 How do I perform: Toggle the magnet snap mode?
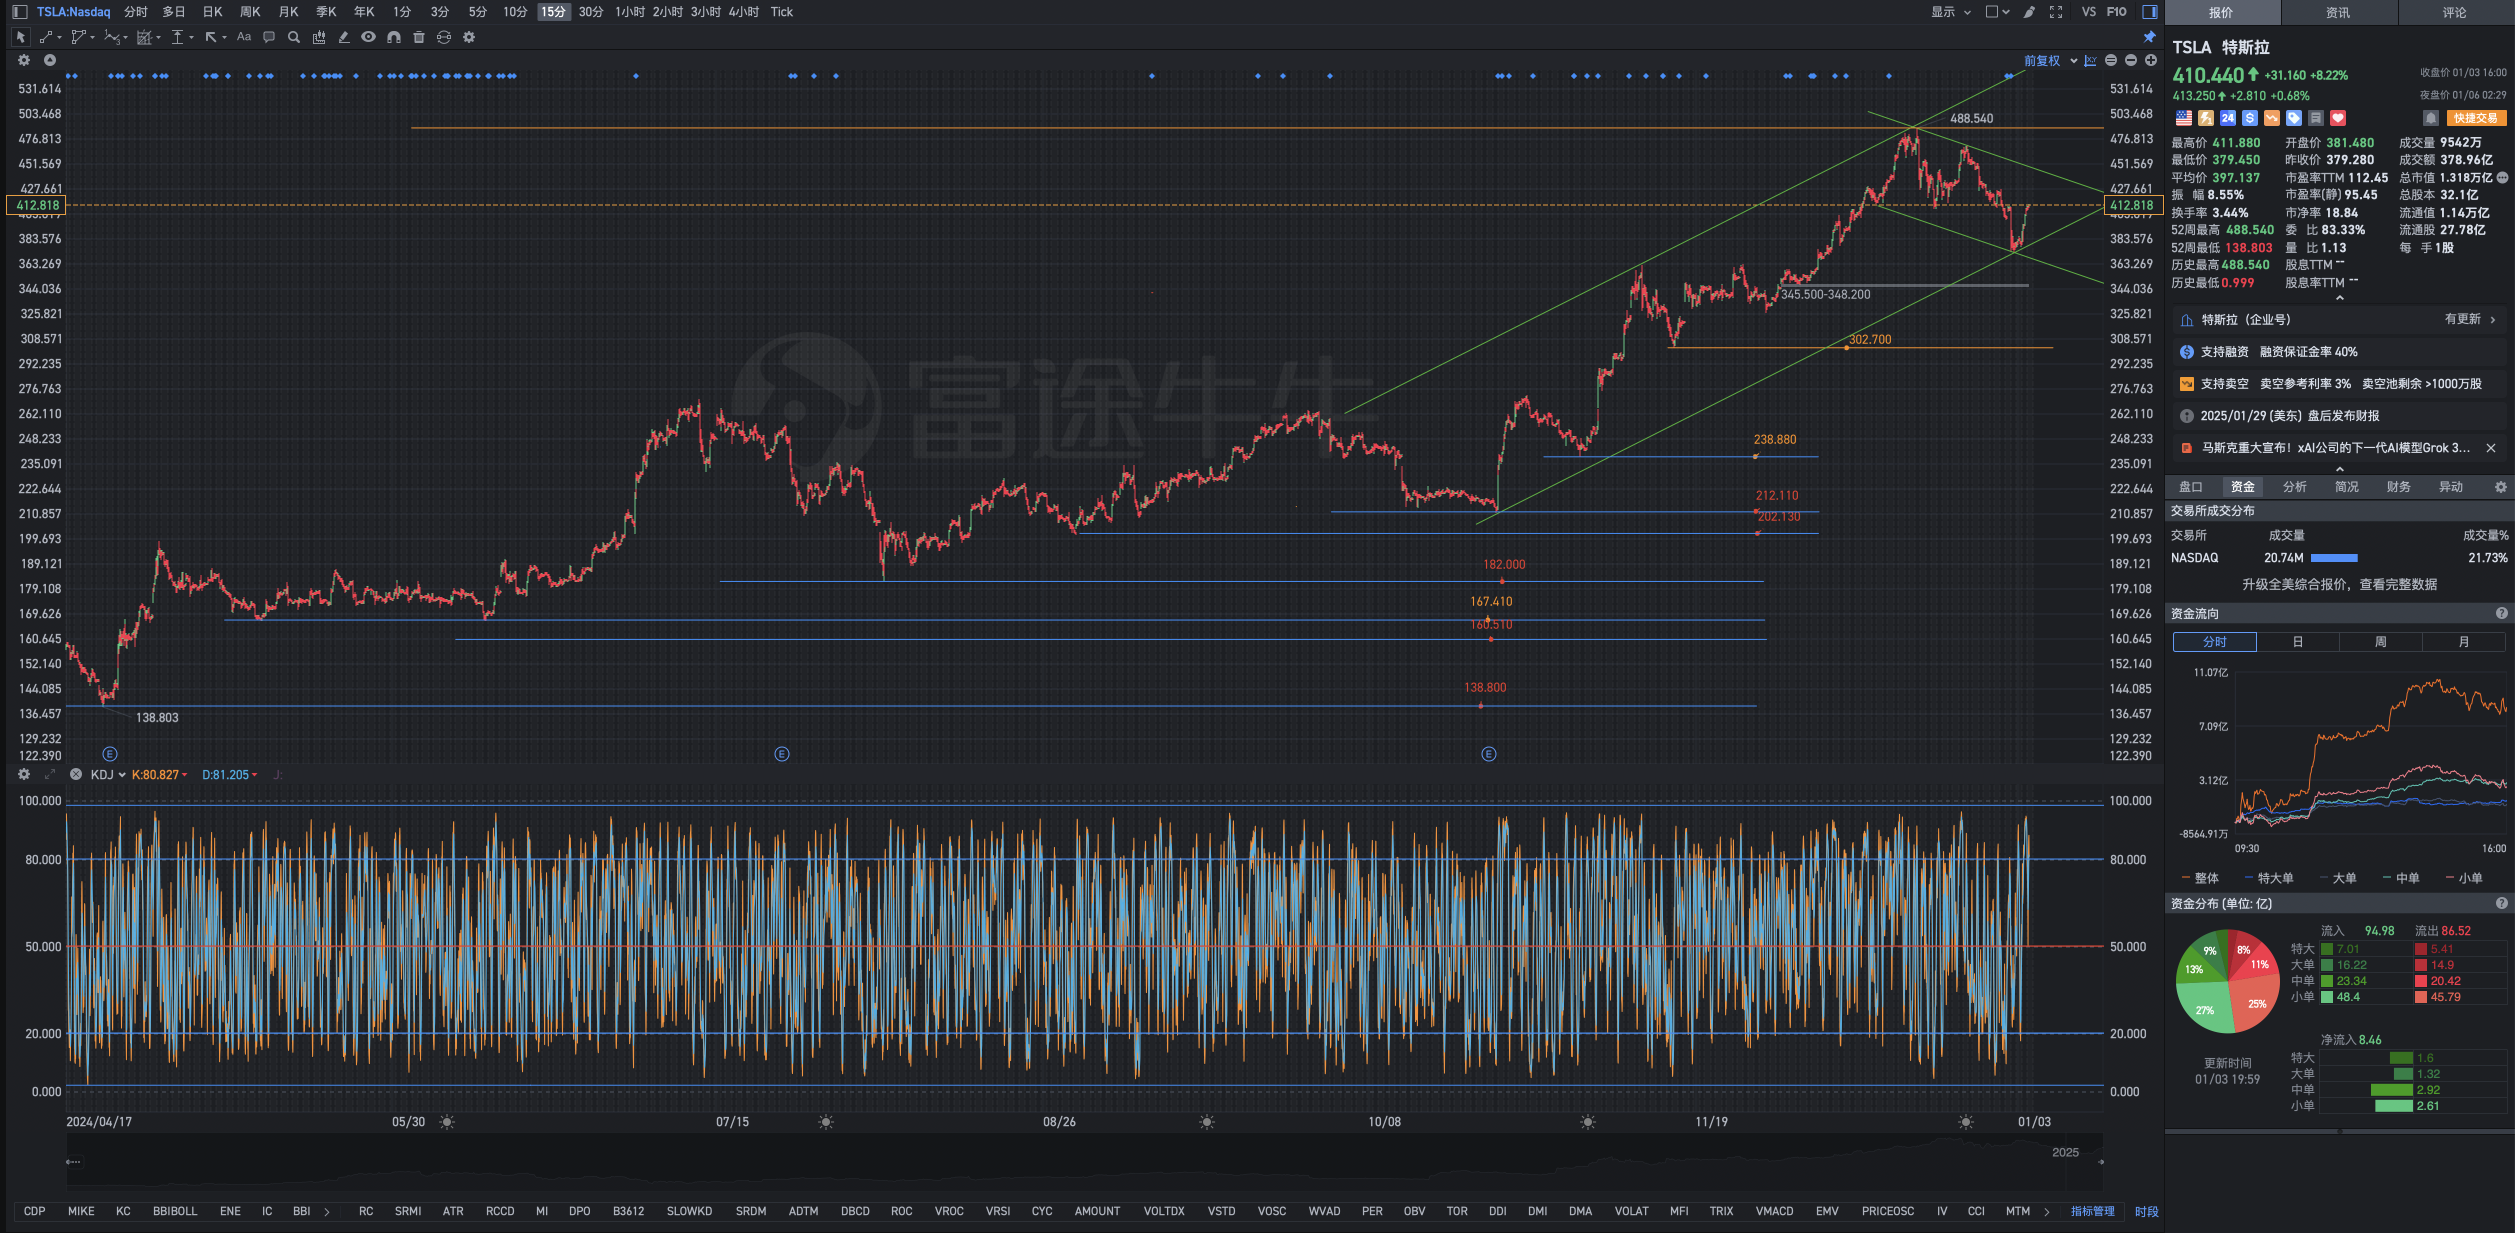point(394,37)
